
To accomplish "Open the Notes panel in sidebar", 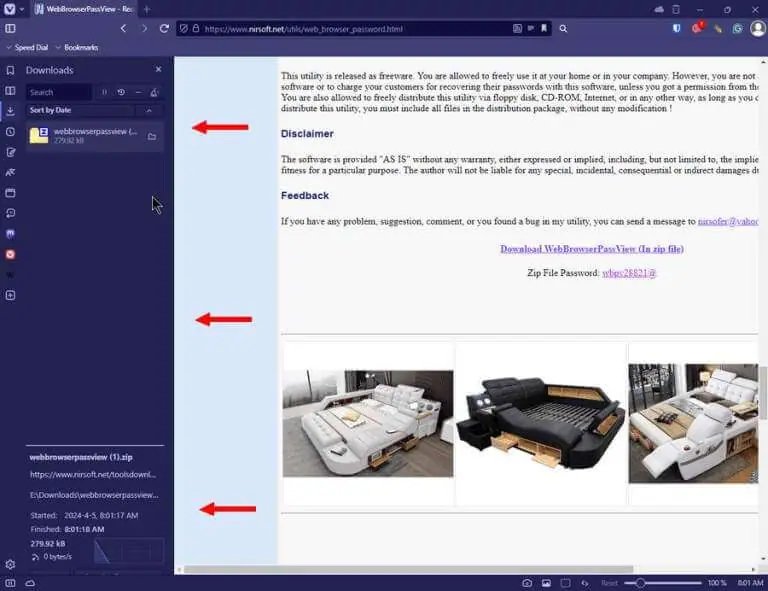I will click(x=10, y=152).
